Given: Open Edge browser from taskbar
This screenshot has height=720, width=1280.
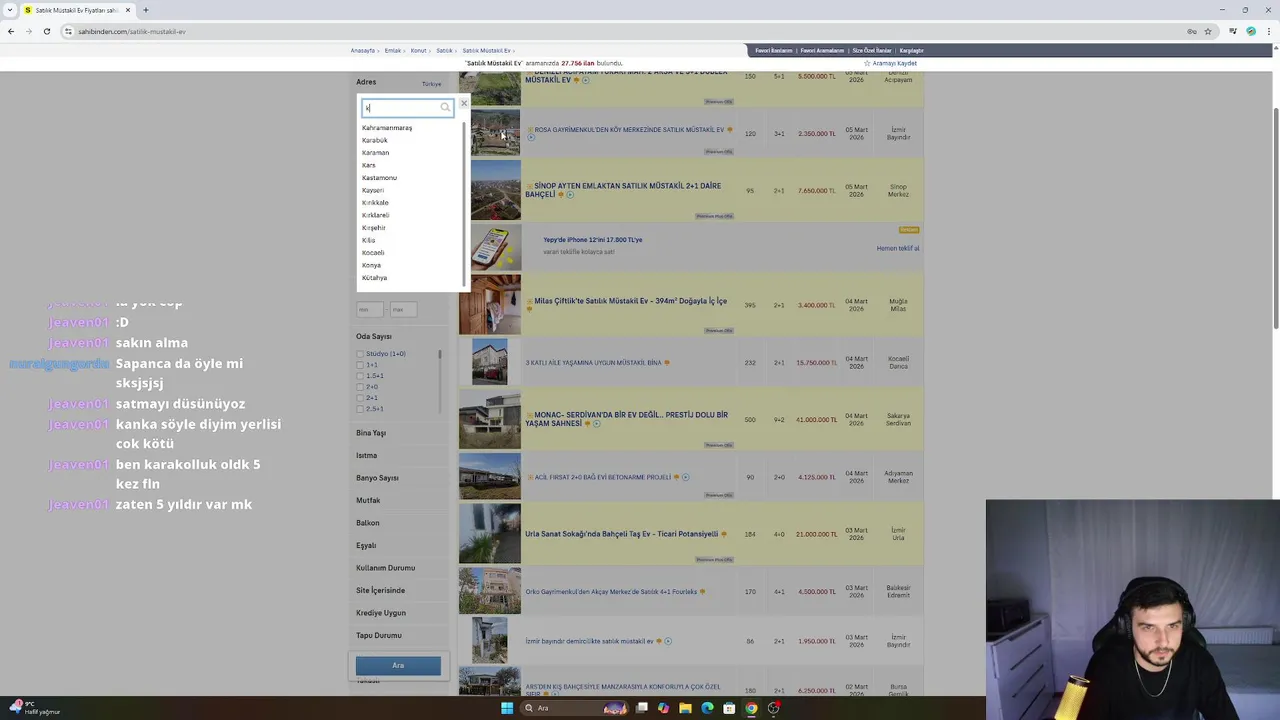Looking at the screenshot, I should 707,708.
